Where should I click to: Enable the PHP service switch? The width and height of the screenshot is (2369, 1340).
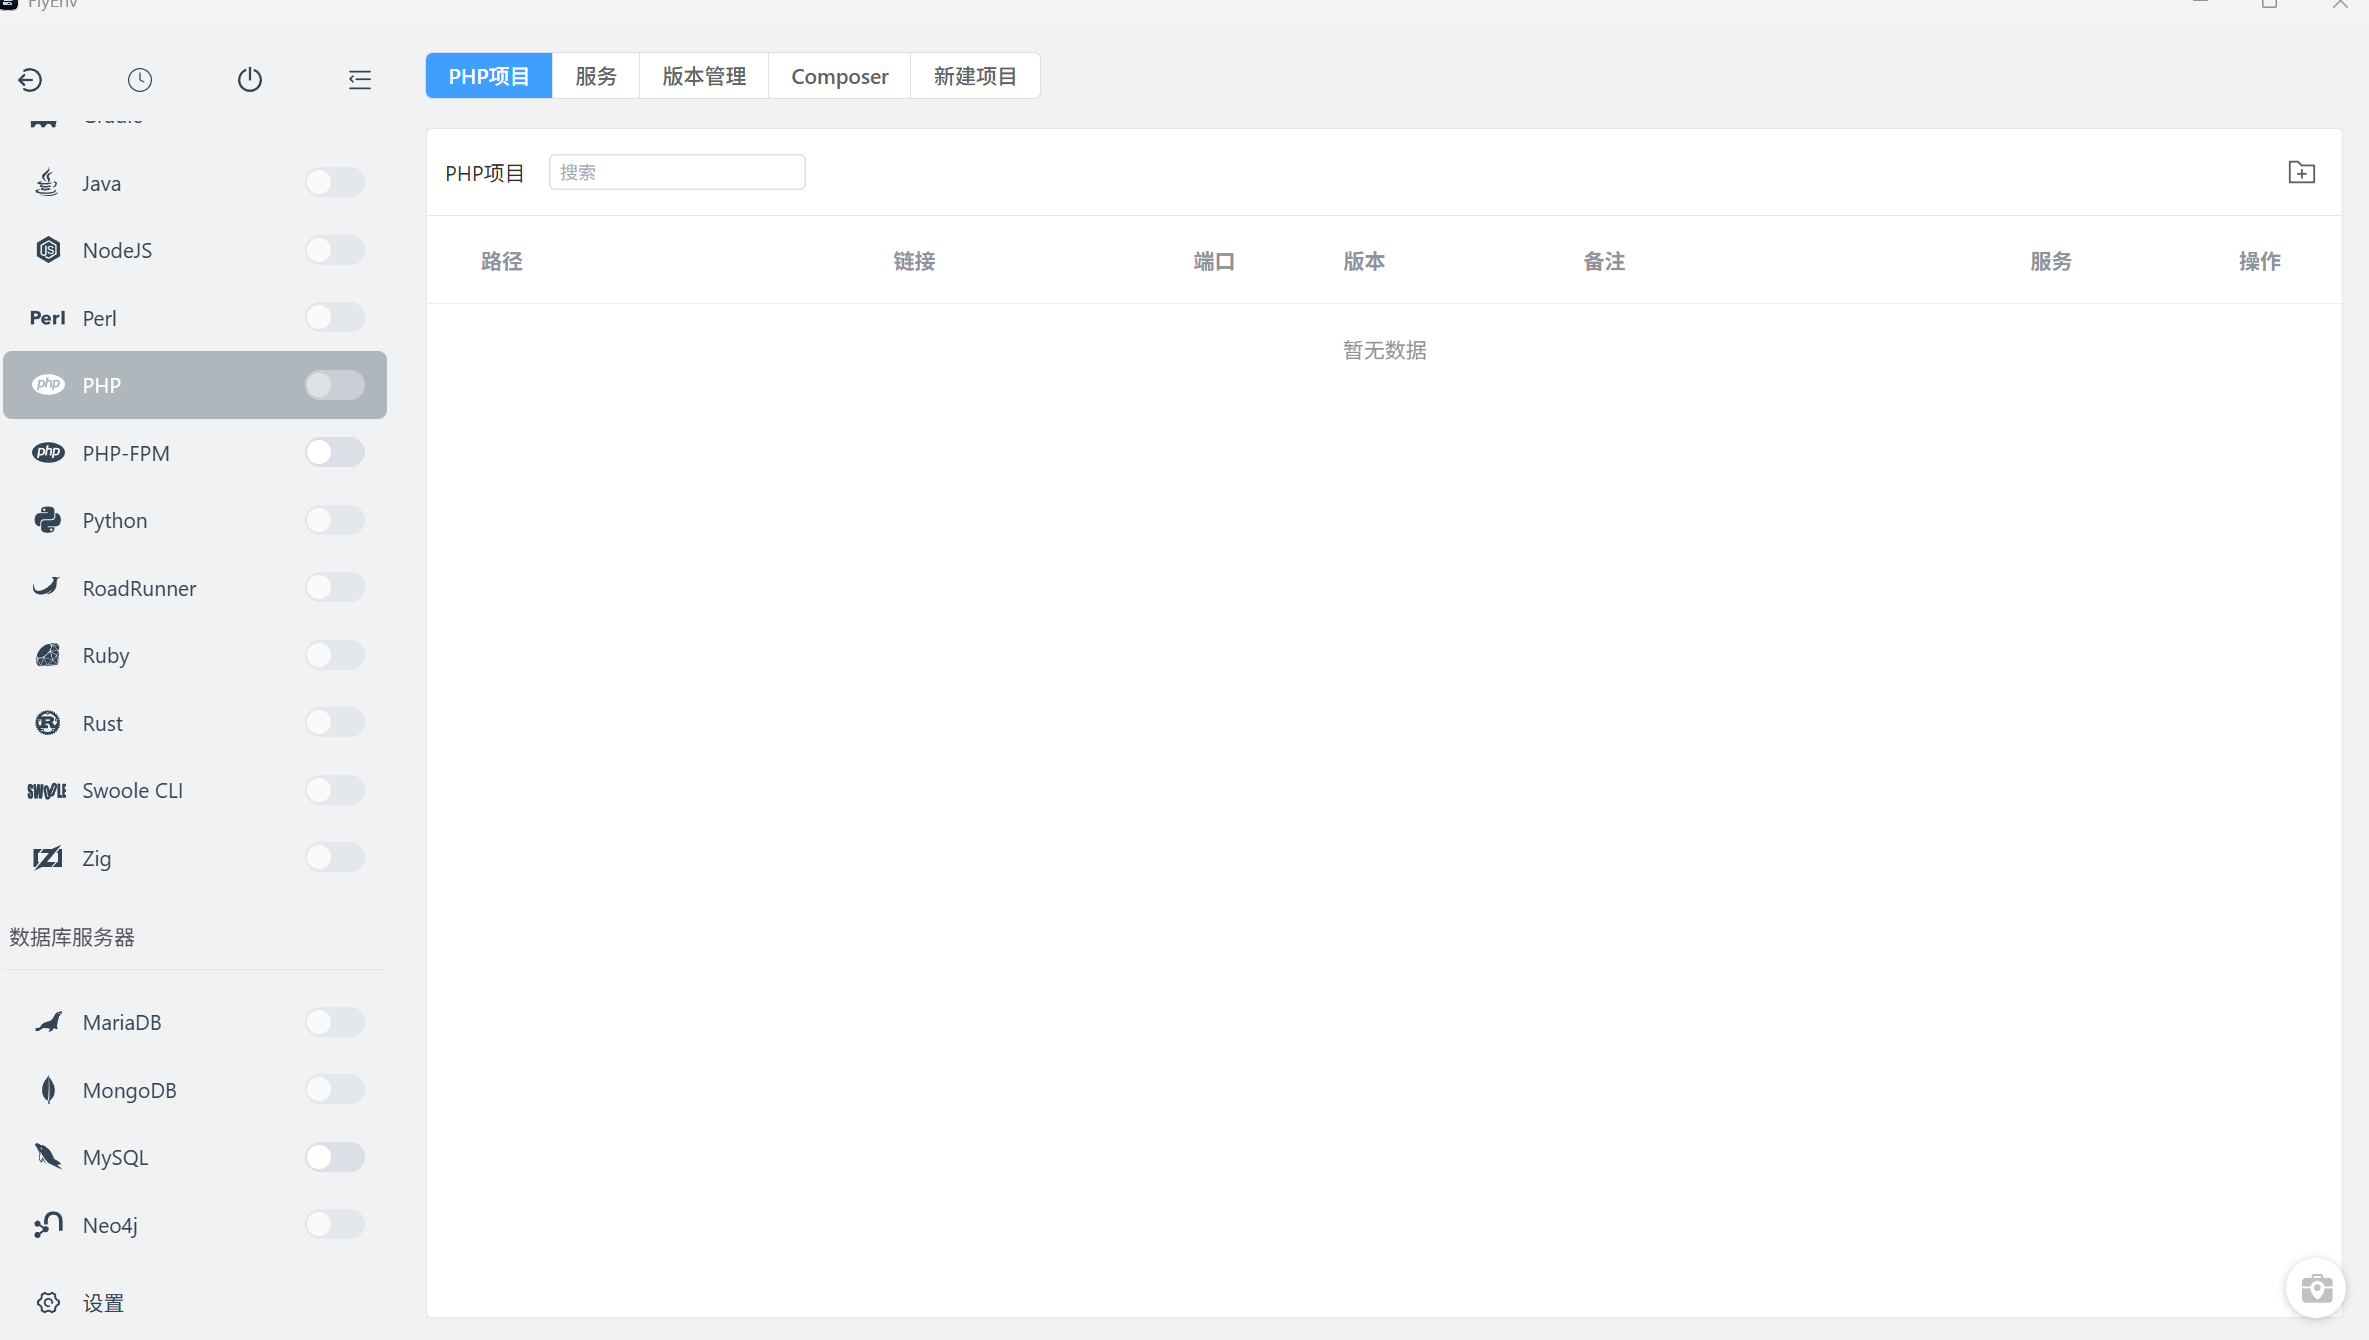tap(335, 385)
